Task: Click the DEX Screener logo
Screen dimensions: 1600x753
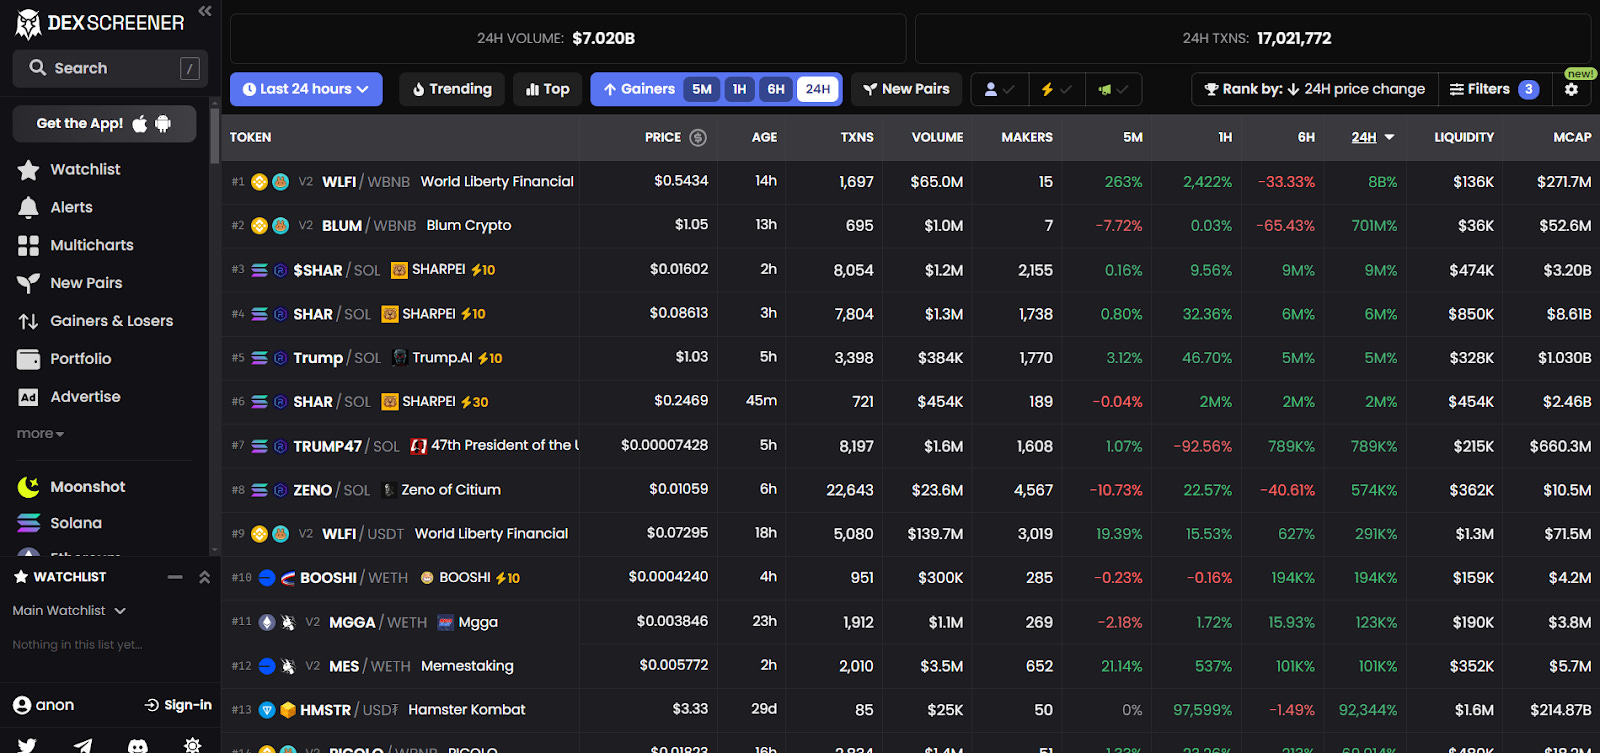Action: click(x=100, y=23)
